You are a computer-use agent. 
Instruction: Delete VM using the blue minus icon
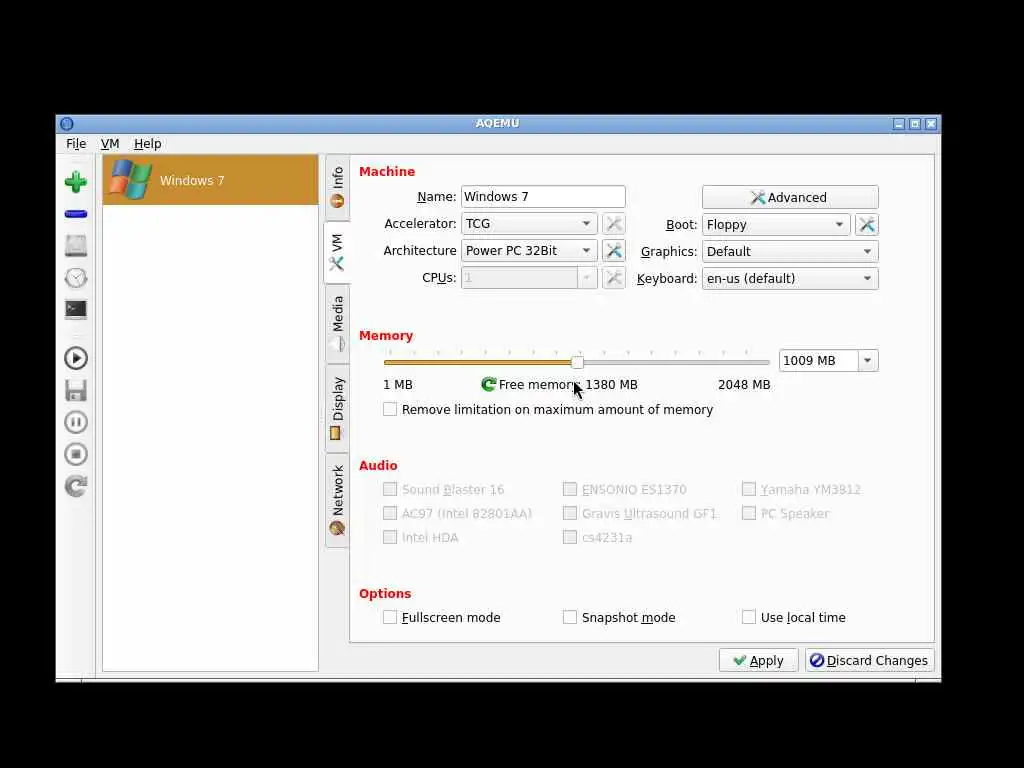(76, 214)
